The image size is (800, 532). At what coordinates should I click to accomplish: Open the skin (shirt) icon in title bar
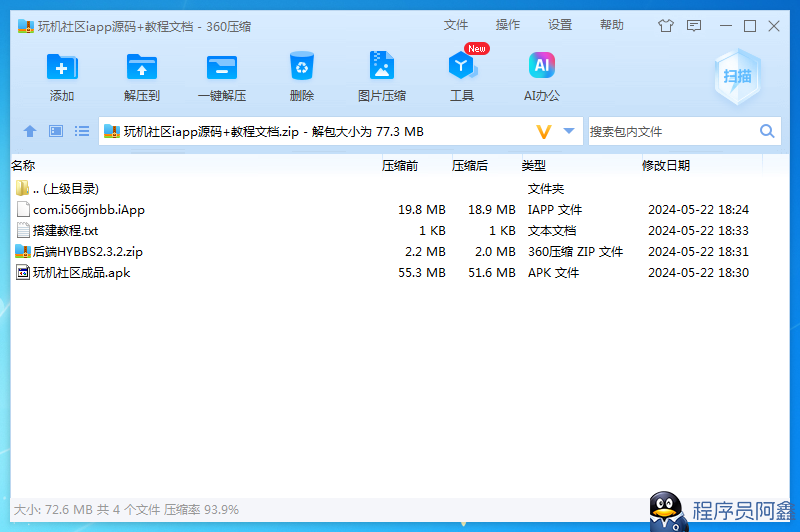coord(665,26)
